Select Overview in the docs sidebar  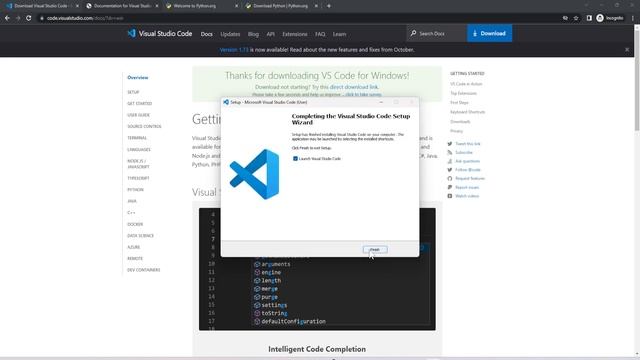(x=138, y=78)
